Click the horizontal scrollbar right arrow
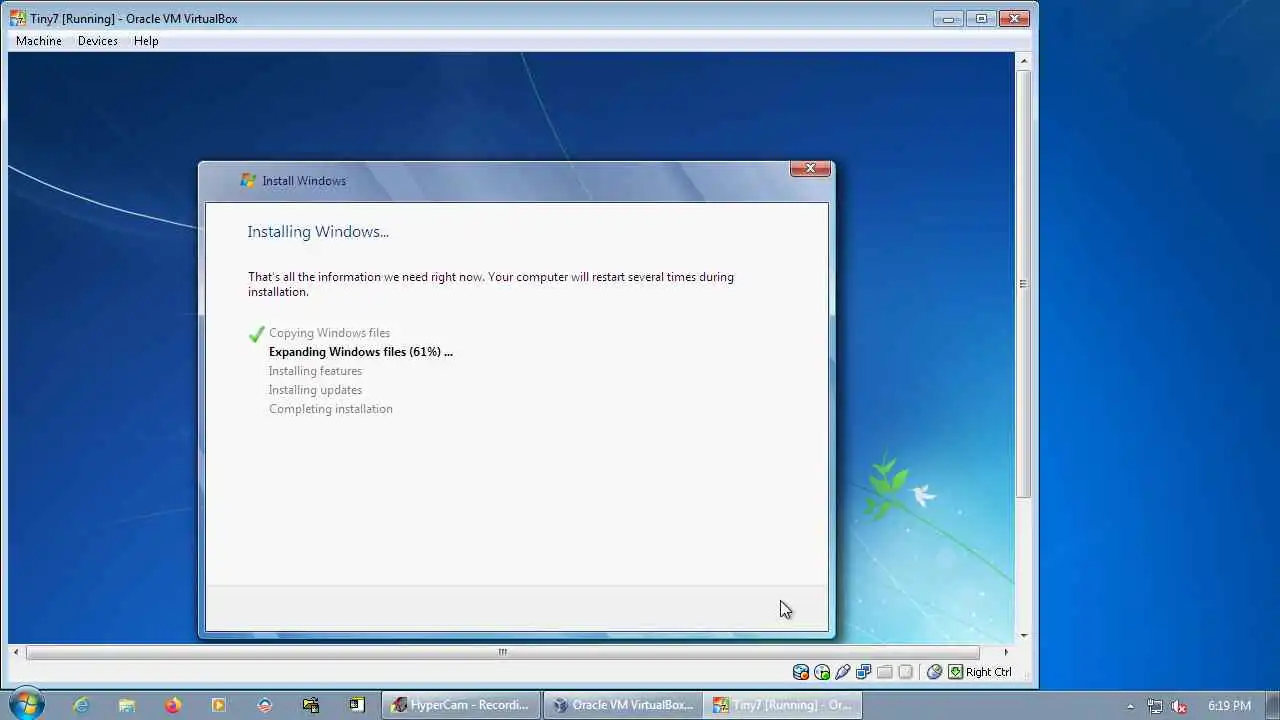Screen dimensions: 1280x720 click(1006, 652)
